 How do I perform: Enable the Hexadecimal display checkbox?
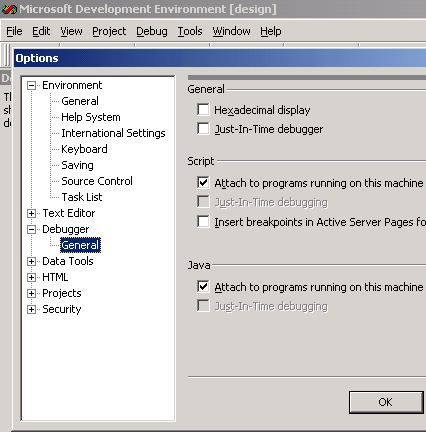click(203, 109)
